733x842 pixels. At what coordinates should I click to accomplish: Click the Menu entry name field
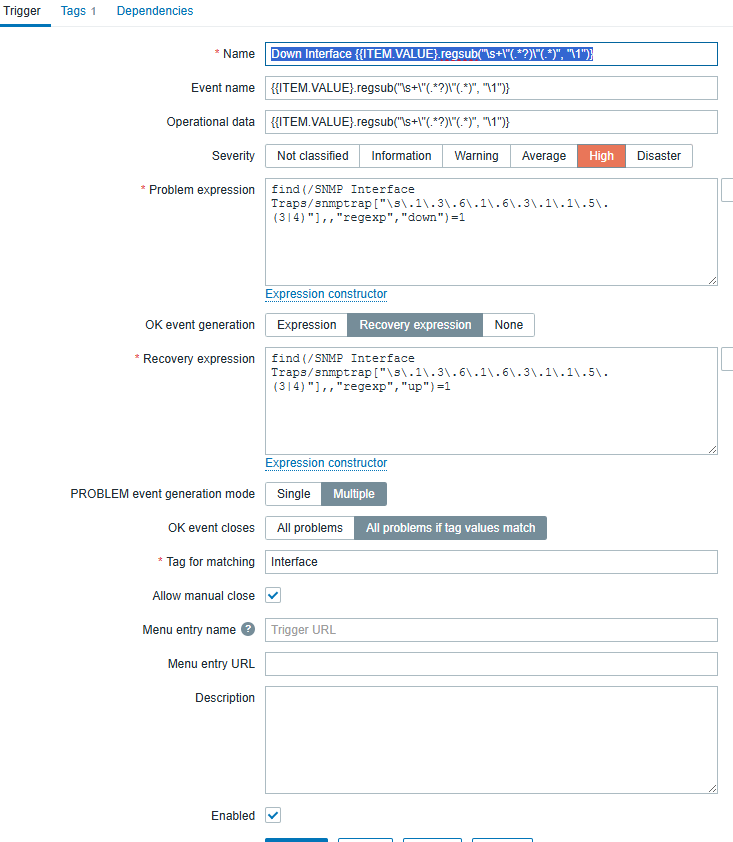pyautogui.click(x=491, y=629)
